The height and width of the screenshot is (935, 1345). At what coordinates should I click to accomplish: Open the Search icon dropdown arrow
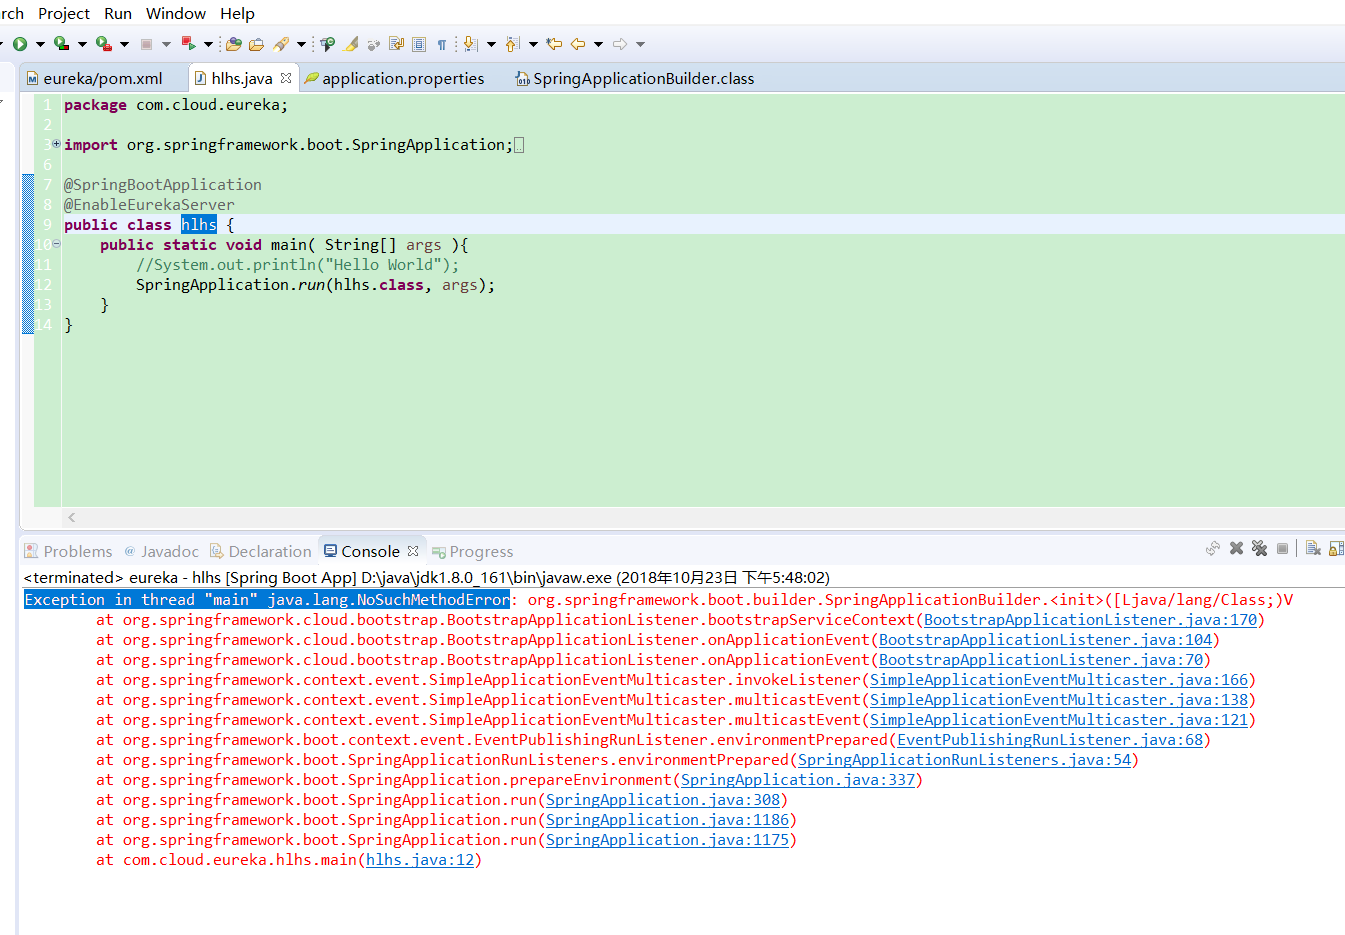click(301, 44)
